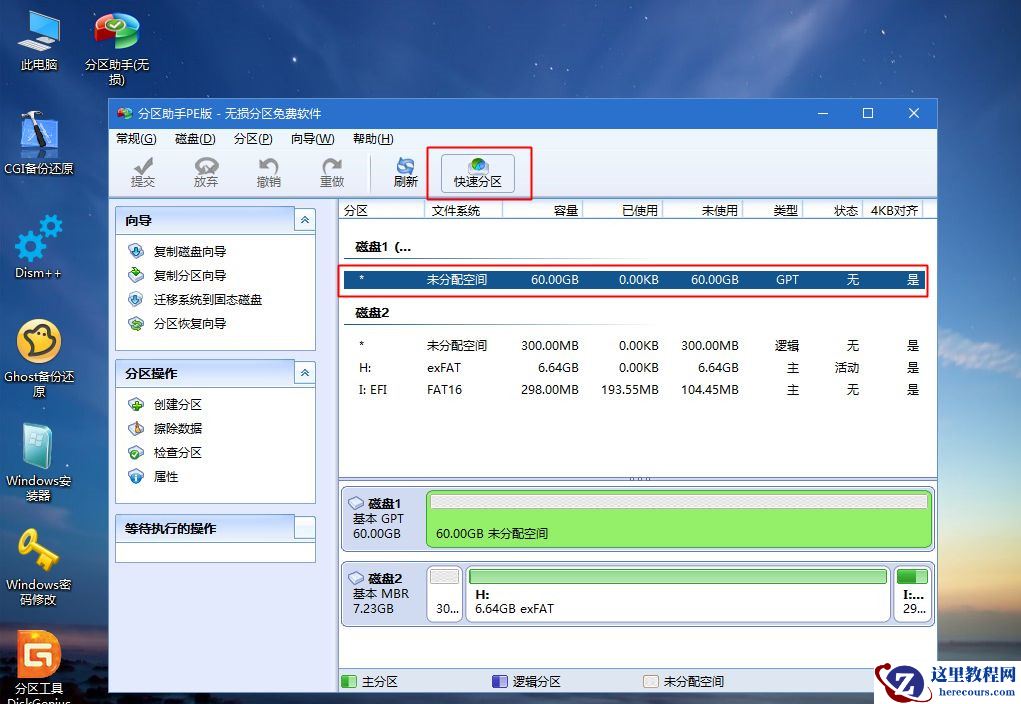The height and width of the screenshot is (704, 1021).
Task: Click the 重做 (redo) toolbar icon
Action: click(332, 170)
